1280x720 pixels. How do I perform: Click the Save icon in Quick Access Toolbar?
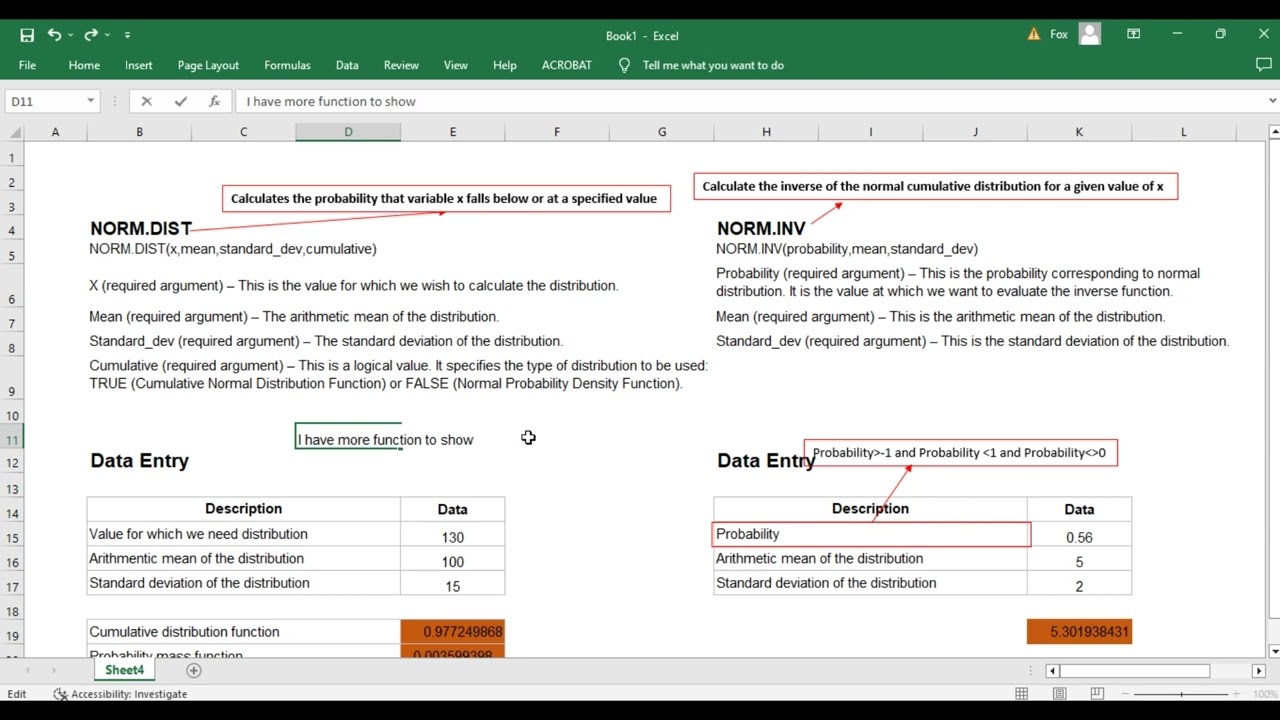[x=27, y=35]
